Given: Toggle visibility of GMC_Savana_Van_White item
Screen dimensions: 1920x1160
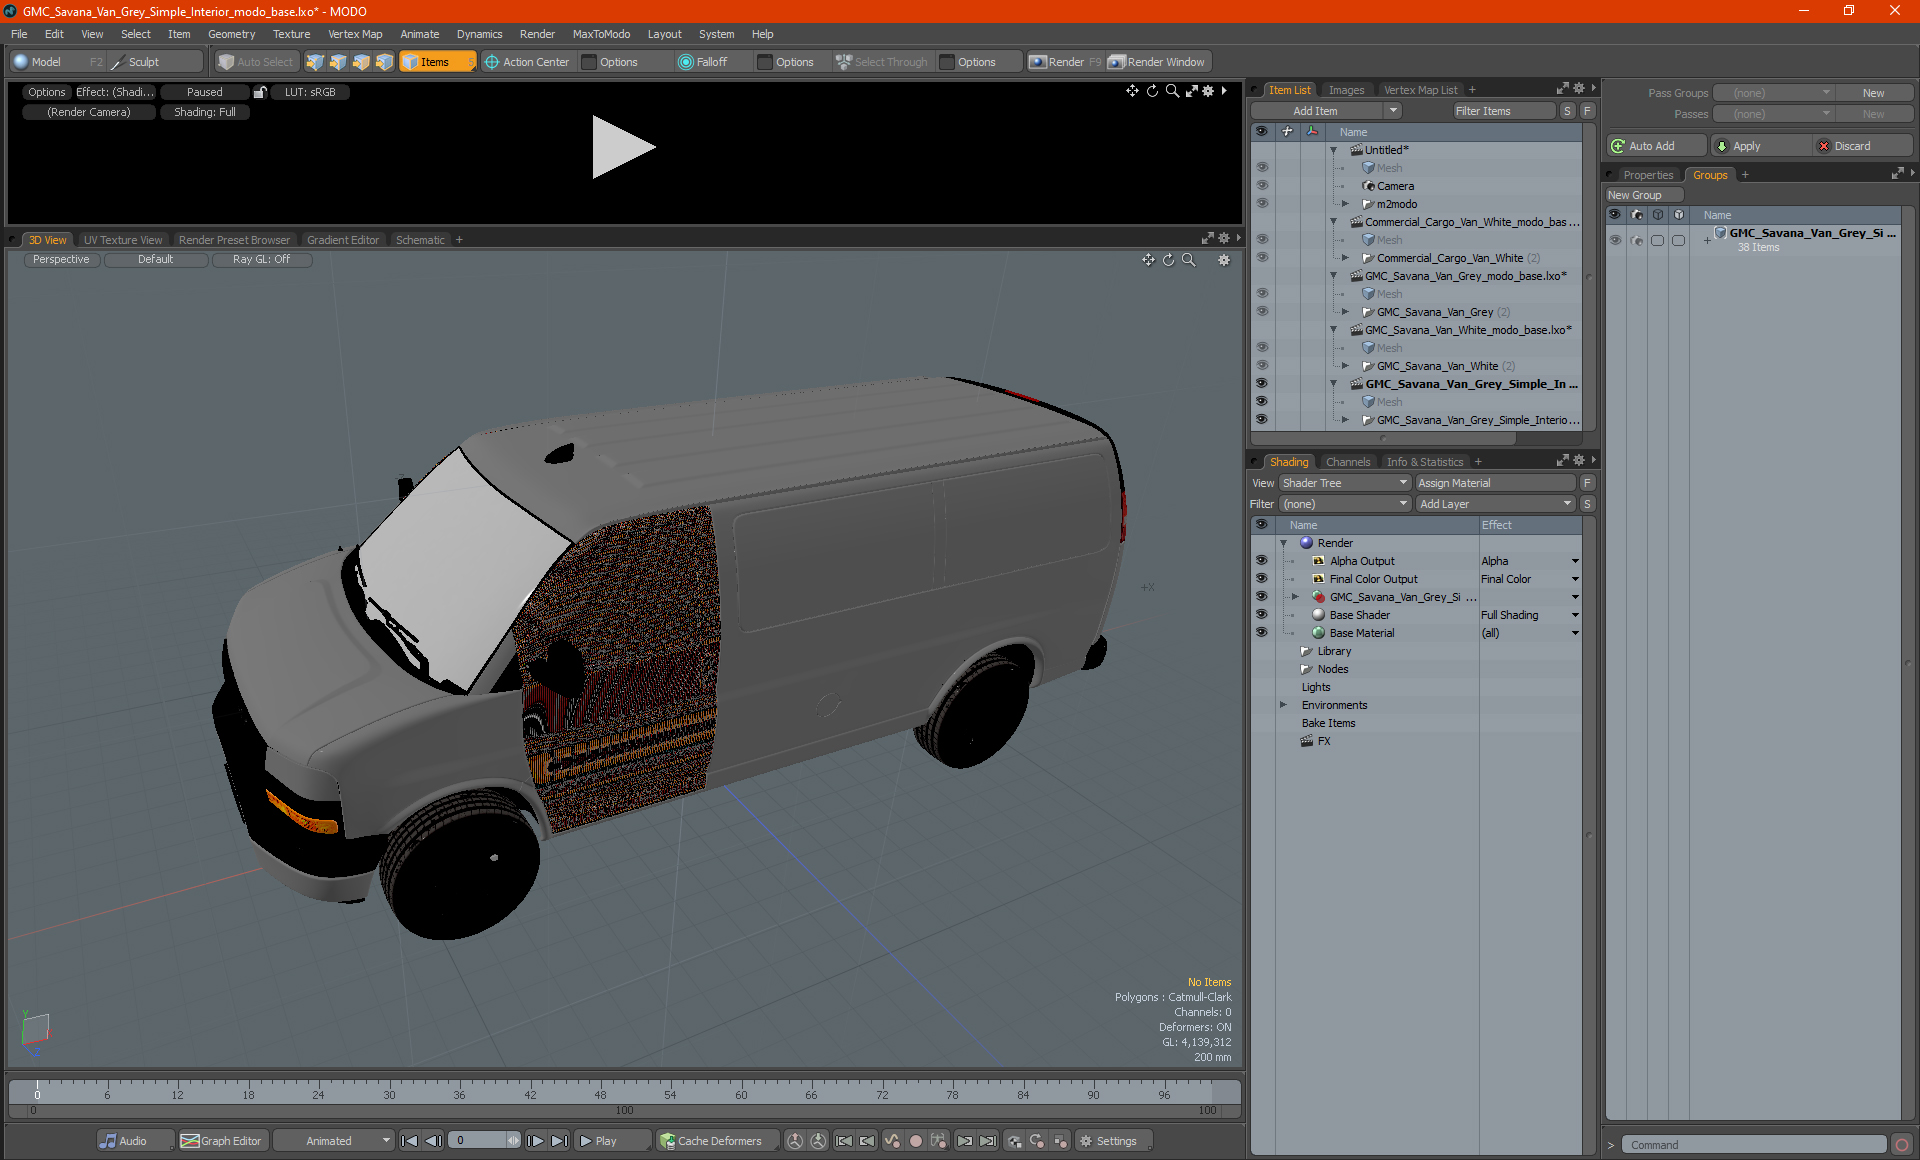Looking at the screenshot, I should (1261, 366).
